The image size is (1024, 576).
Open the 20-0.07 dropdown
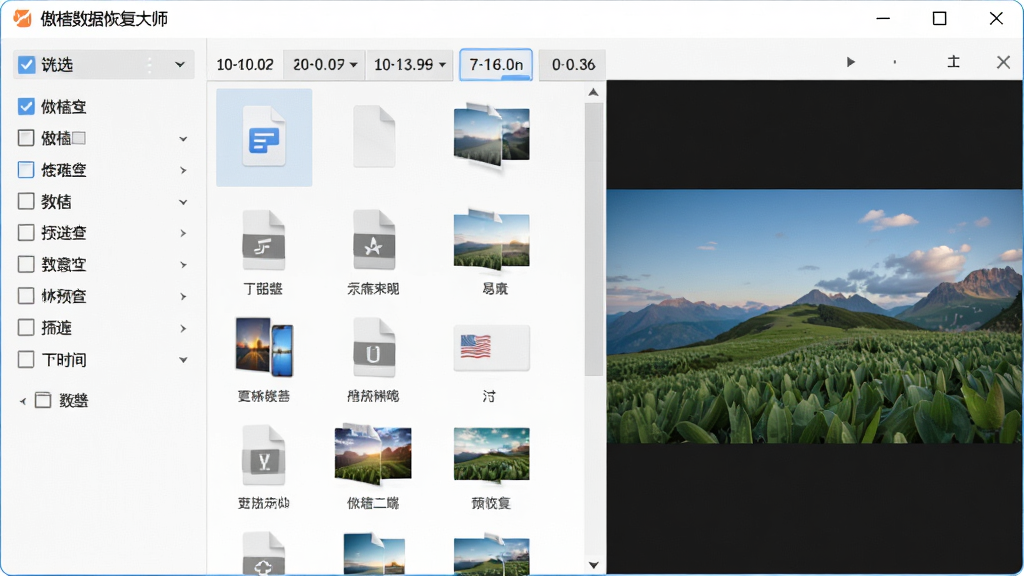[x=325, y=65]
